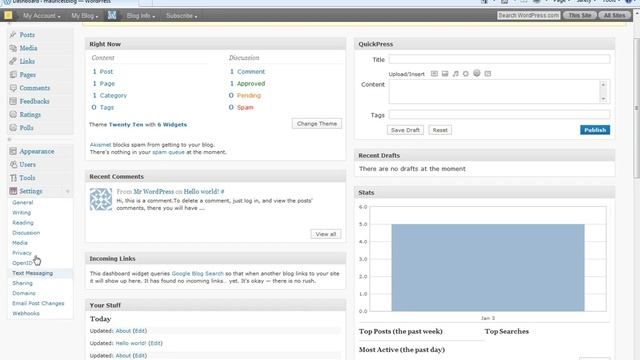Viewport: 640px width, 360px height.
Task: Click the Feedbacks sidebar icon
Action: pos(13,101)
